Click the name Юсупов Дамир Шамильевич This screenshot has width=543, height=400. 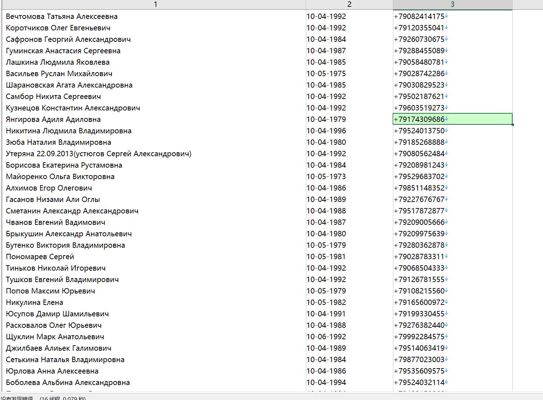57,313
